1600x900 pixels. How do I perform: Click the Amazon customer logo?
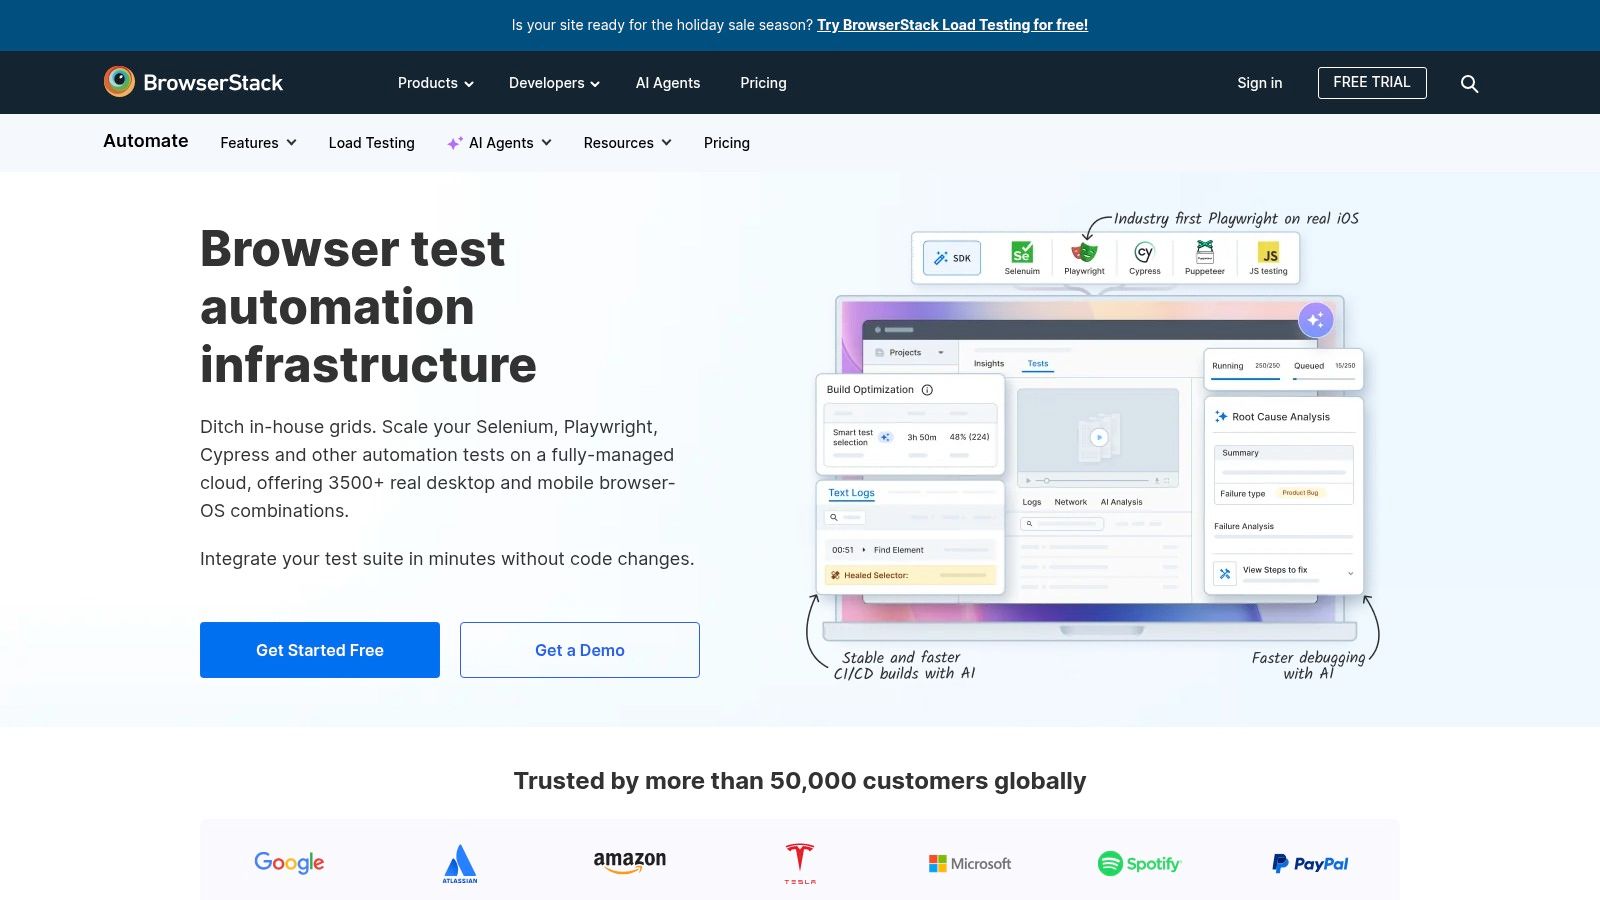click(x=630, y=862)
